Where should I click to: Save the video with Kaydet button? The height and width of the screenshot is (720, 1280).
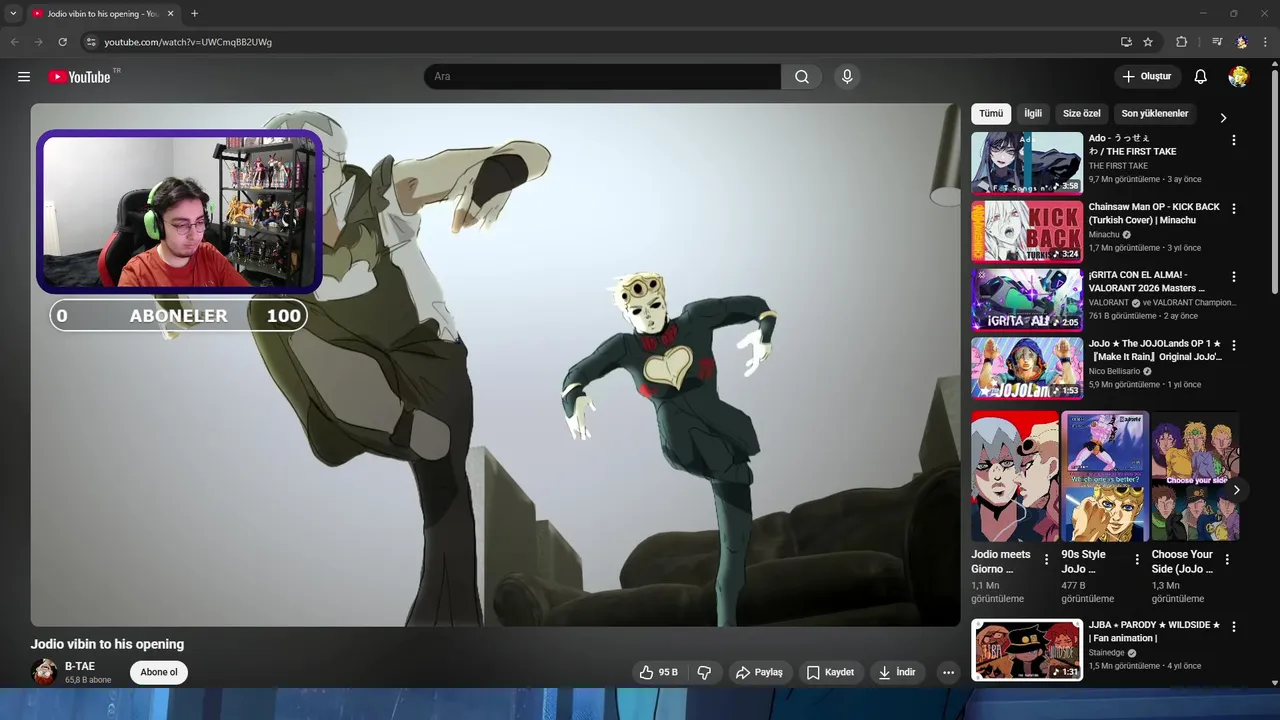(830, 673)
